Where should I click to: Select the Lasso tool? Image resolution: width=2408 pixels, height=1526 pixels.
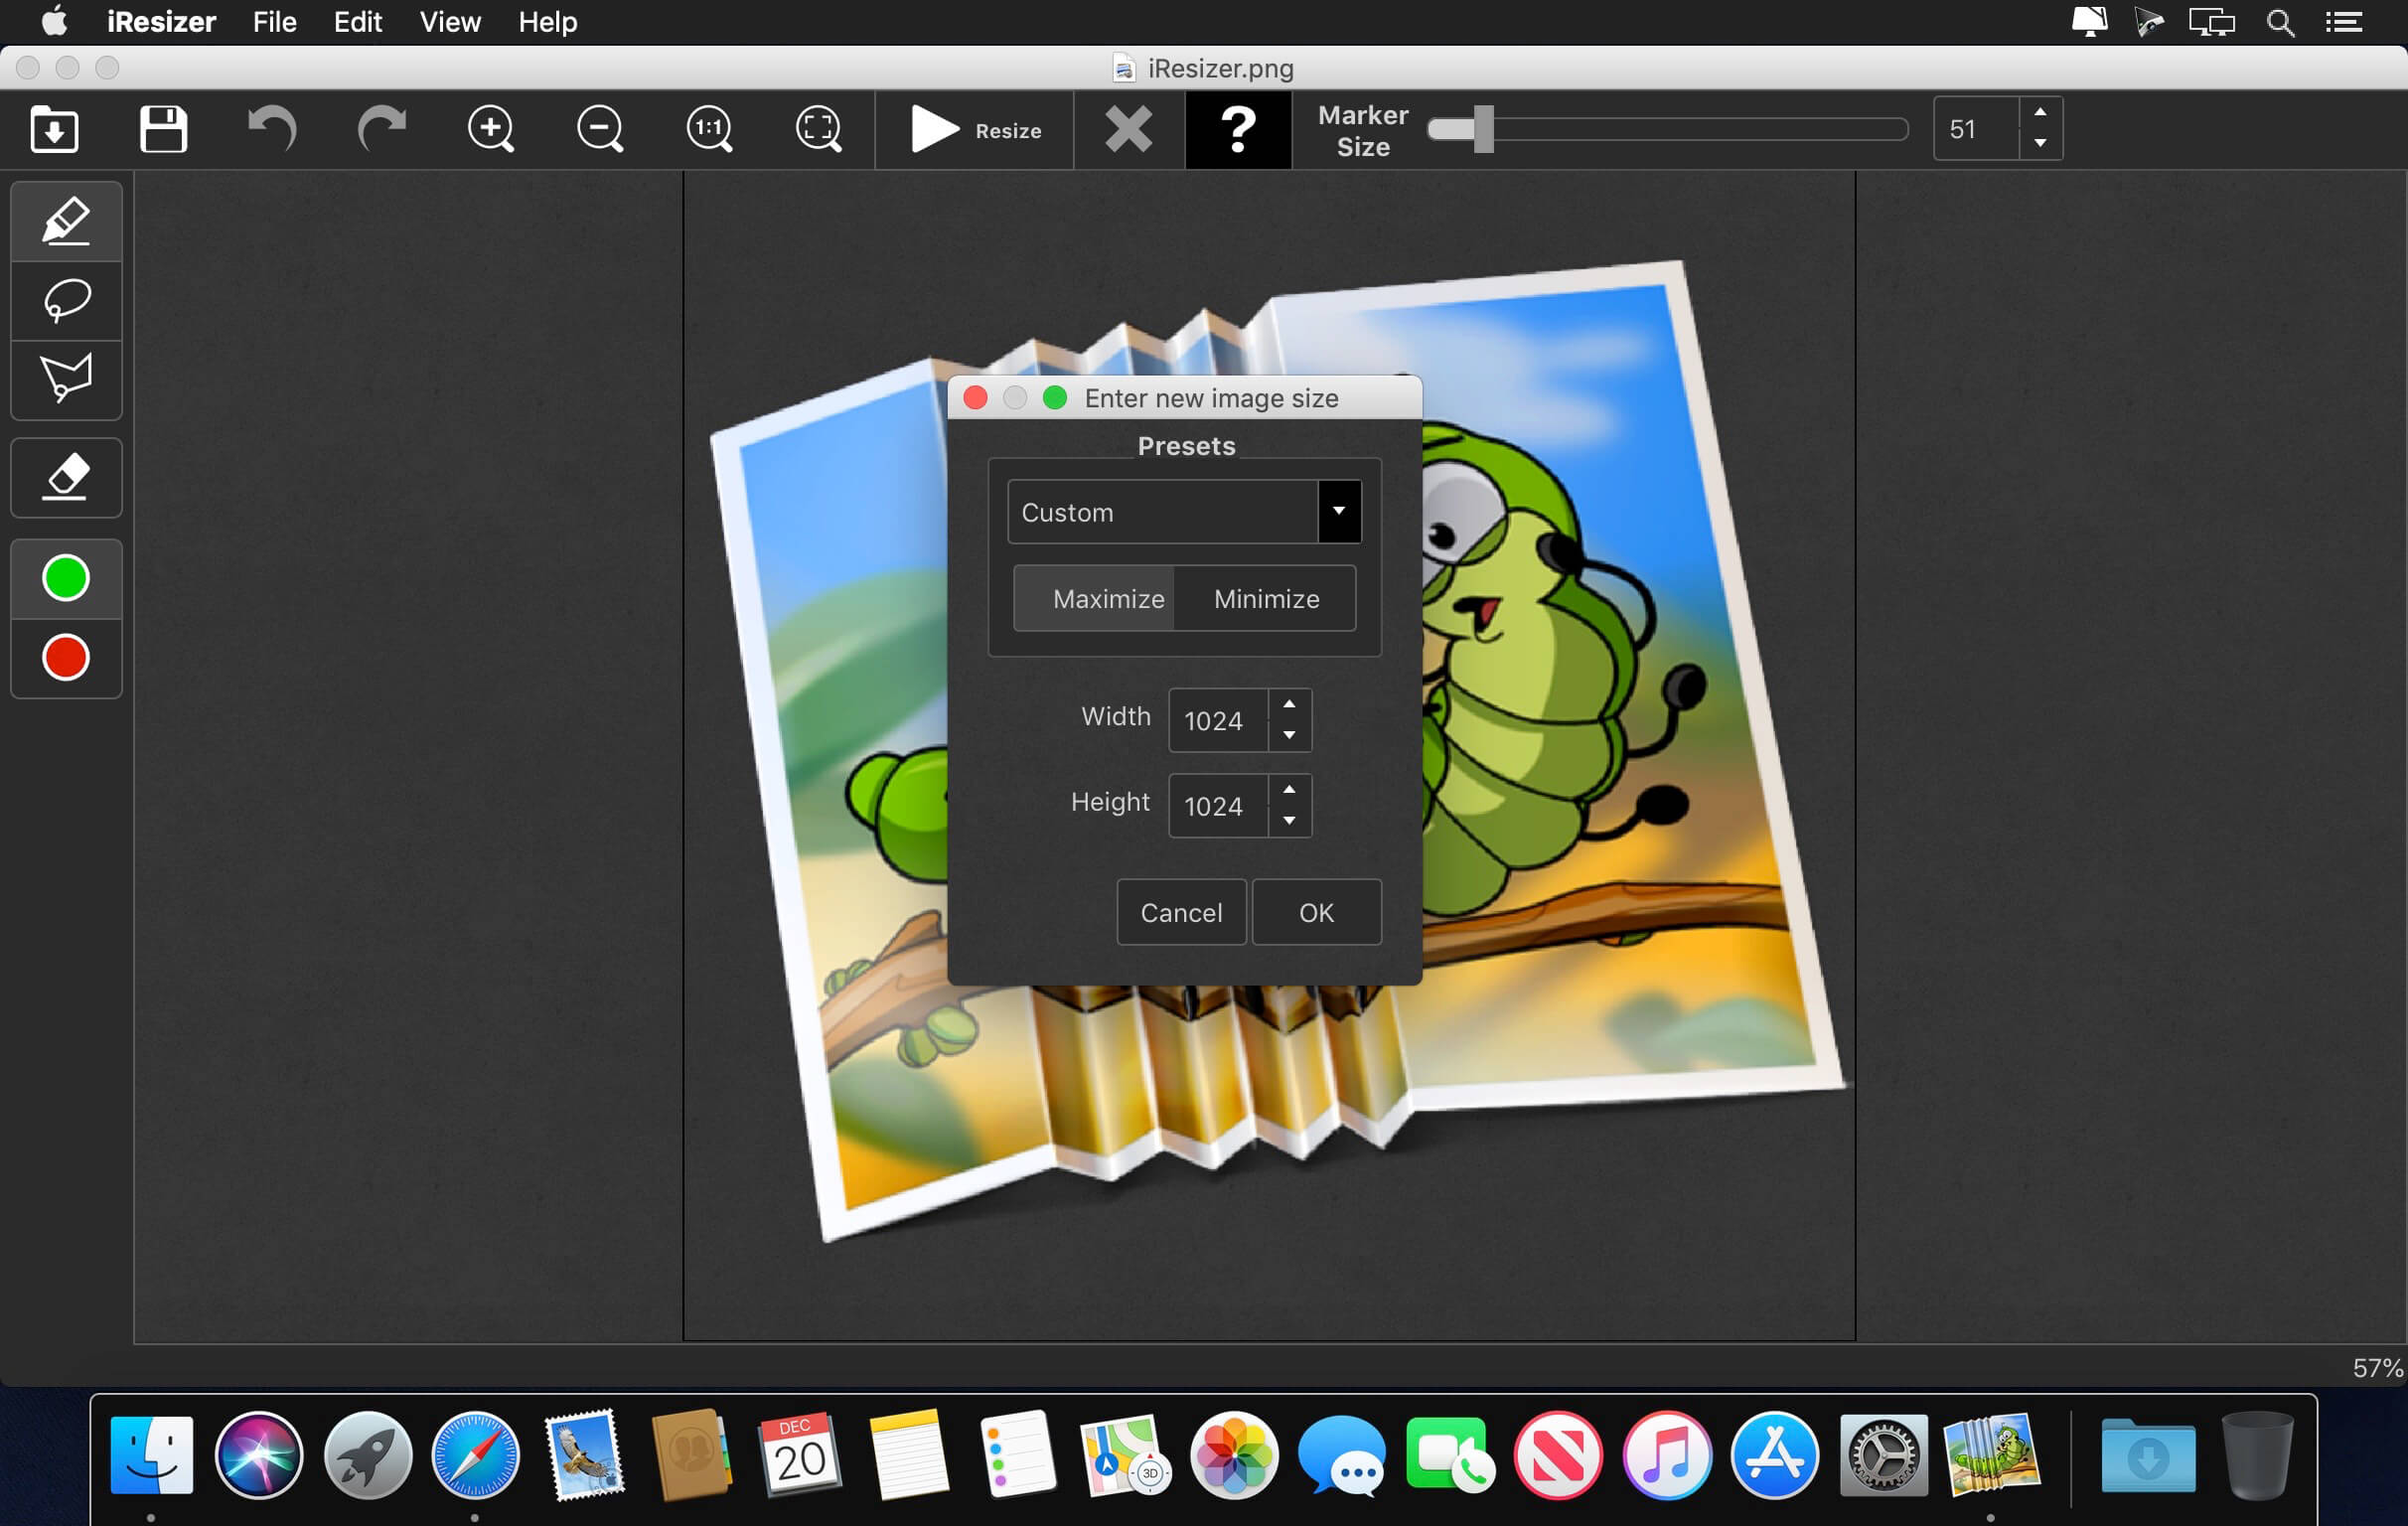[x=66, y=300]
